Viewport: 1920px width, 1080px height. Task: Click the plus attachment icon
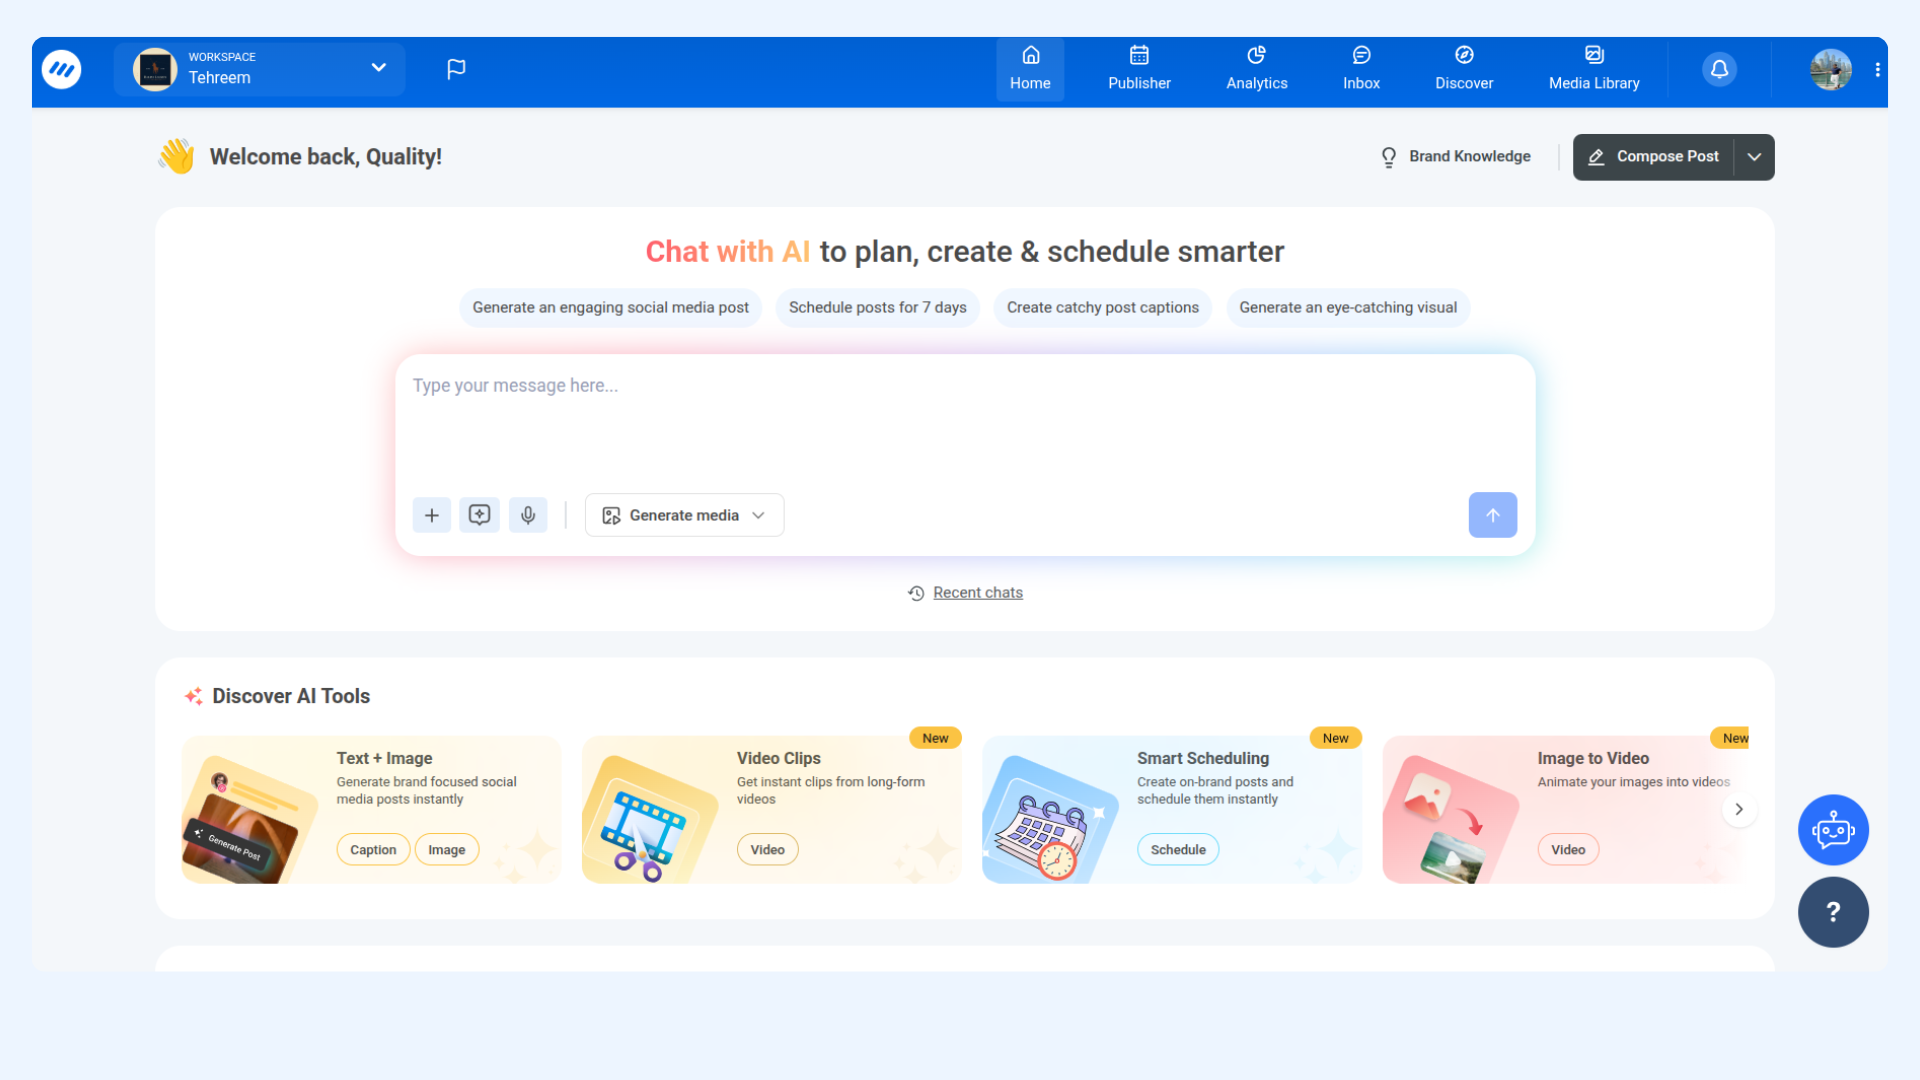432,515
